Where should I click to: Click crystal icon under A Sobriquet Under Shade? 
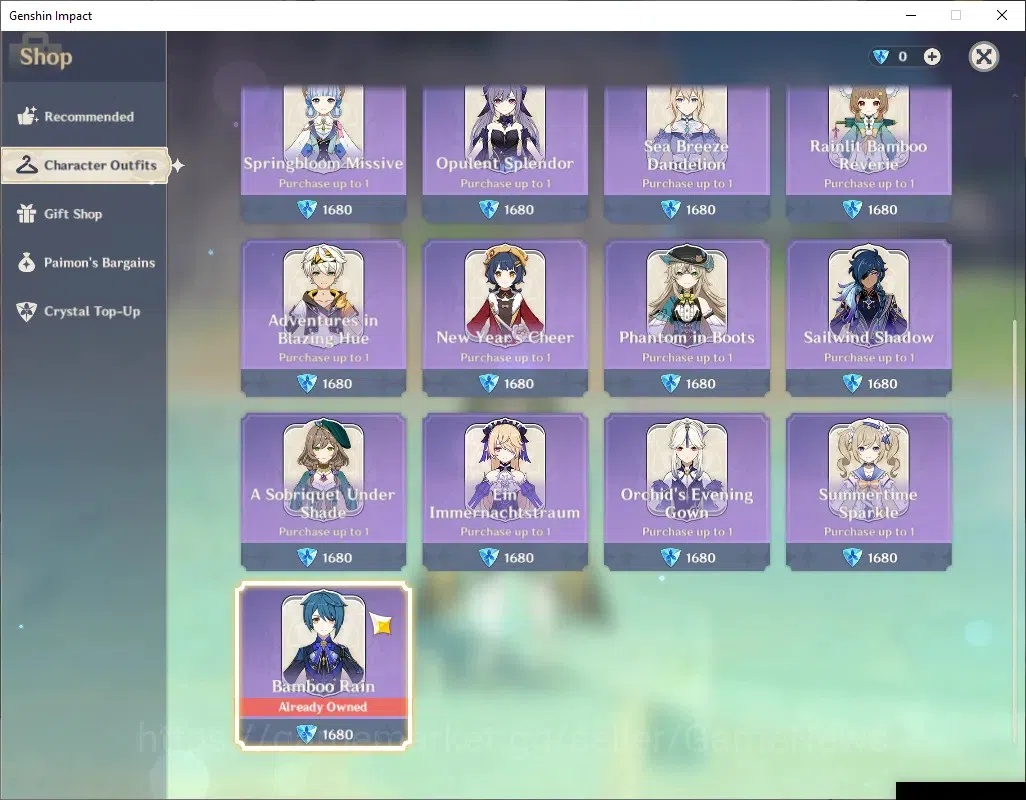pyautogui.click(x=307, y=557)
